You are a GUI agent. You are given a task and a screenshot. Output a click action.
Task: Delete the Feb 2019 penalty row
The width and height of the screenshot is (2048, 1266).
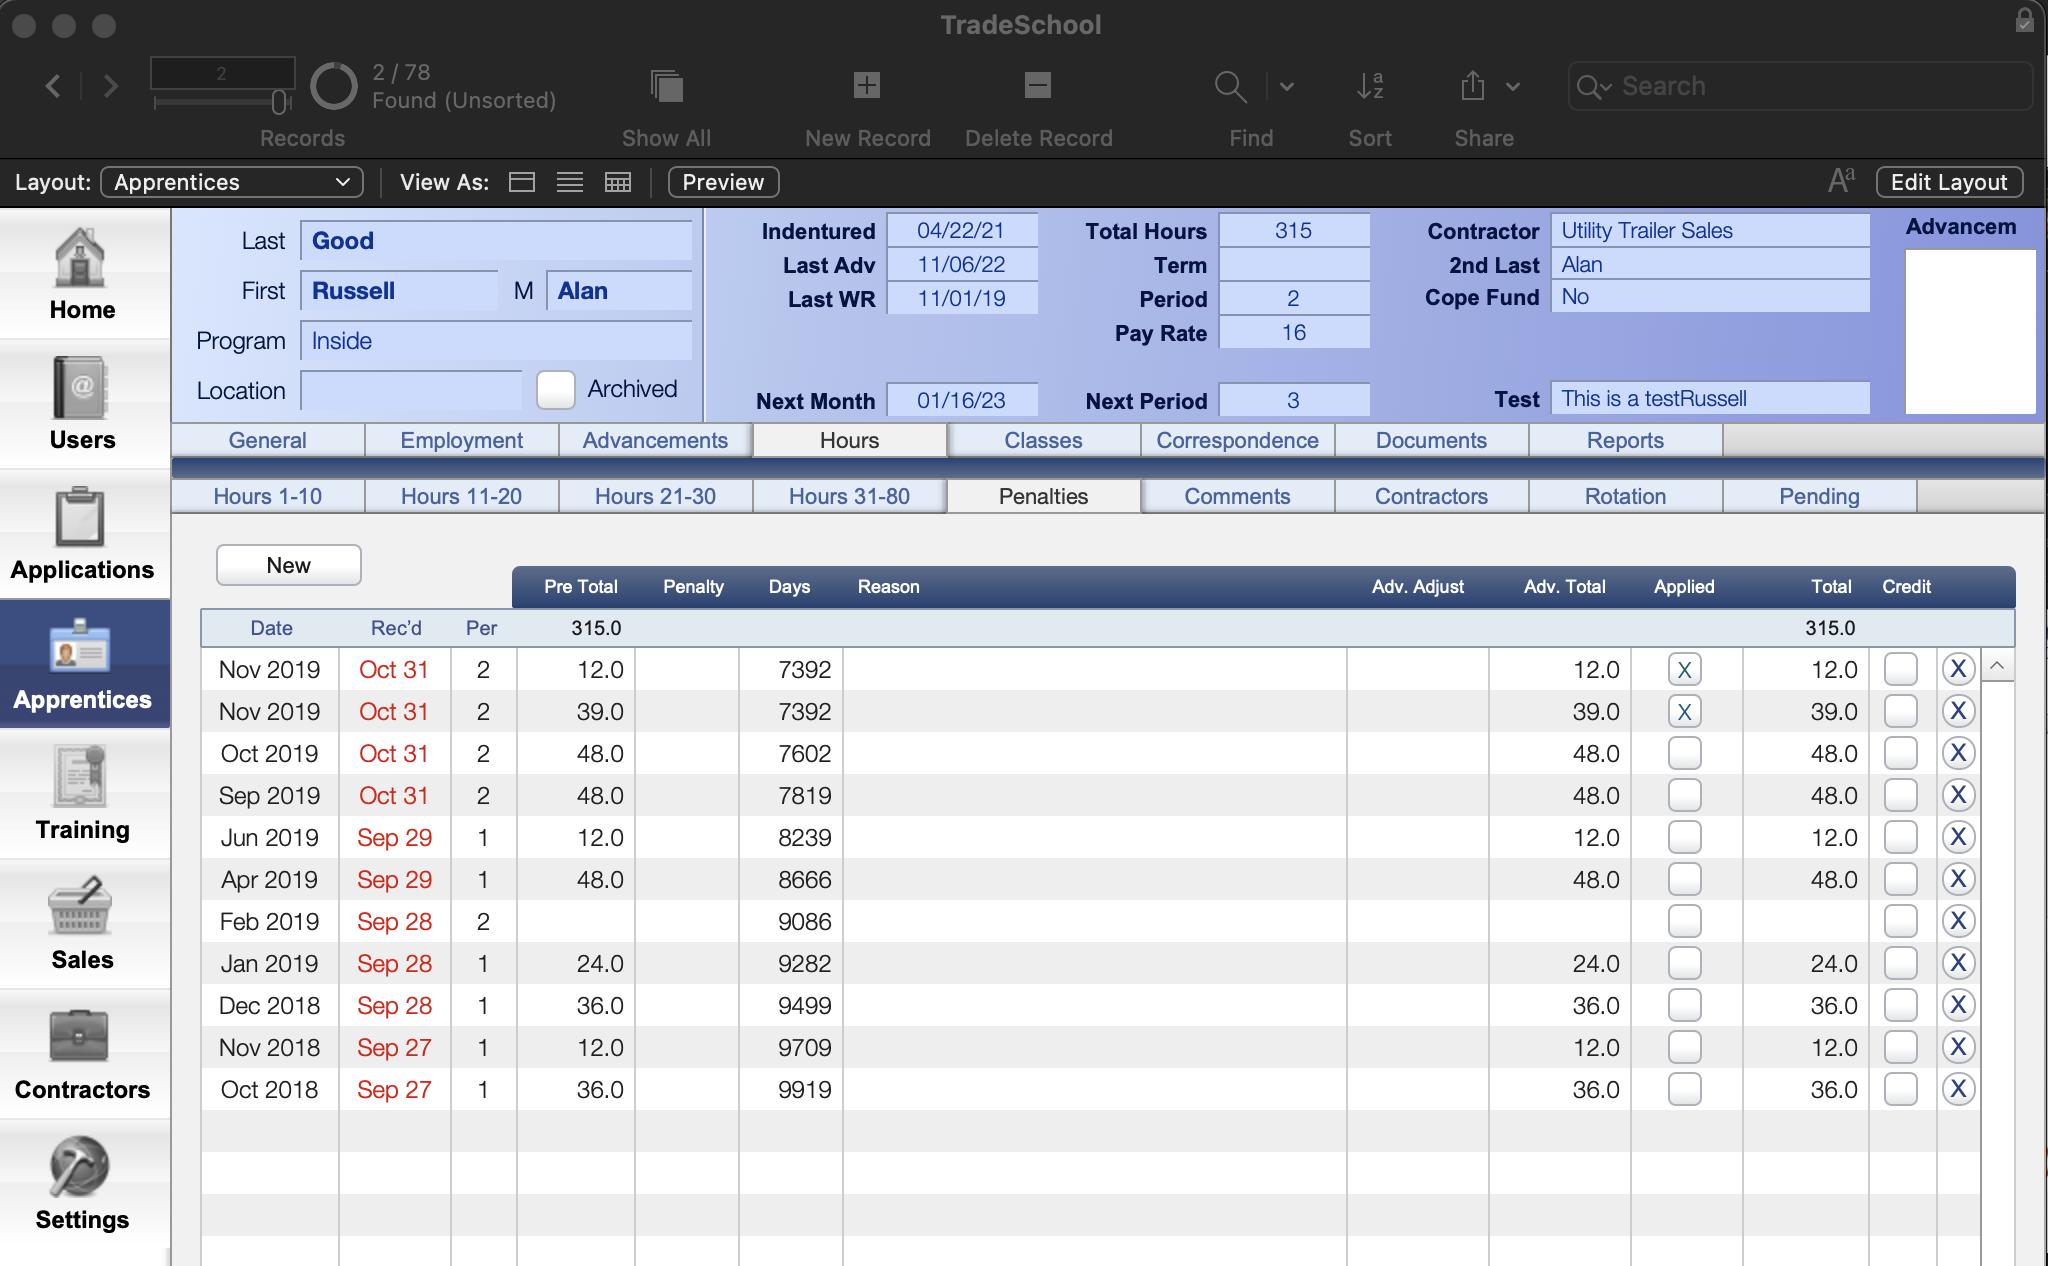tap(1958, 921)
